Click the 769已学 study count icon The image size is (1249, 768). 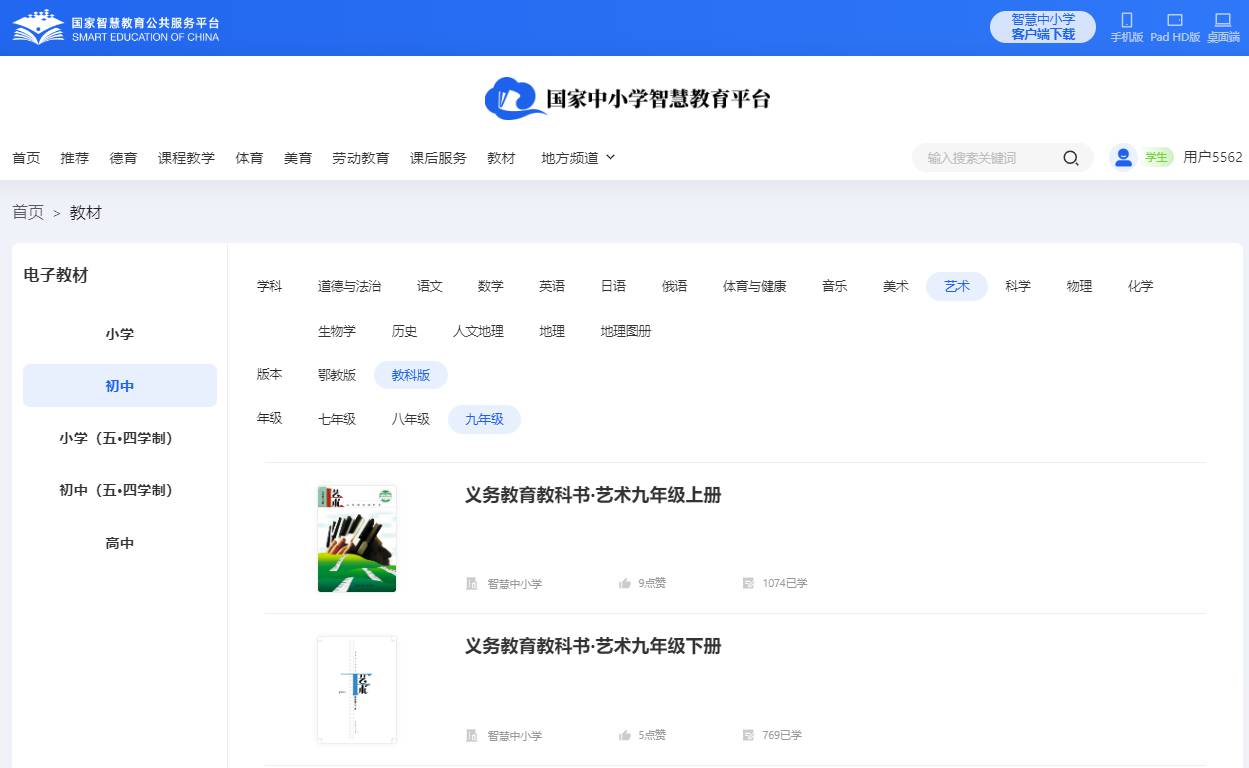point(748,735)
